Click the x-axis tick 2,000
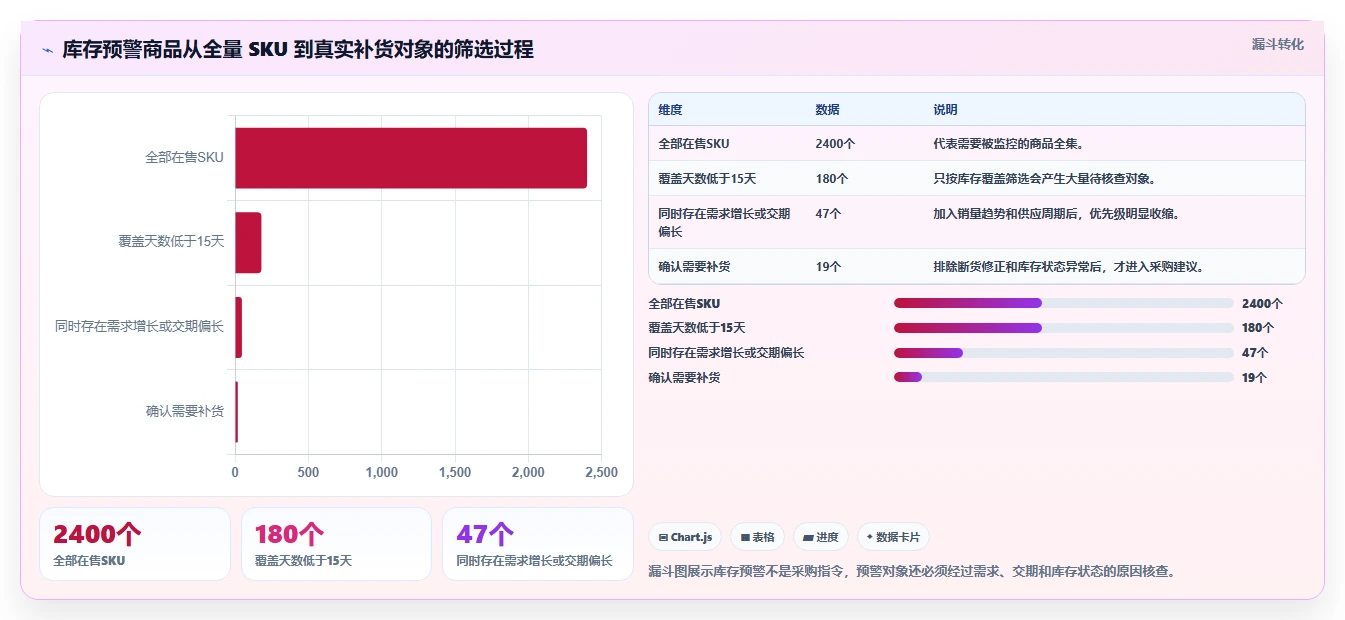The width and height of the screenshot is (1345, 620). 528,472
